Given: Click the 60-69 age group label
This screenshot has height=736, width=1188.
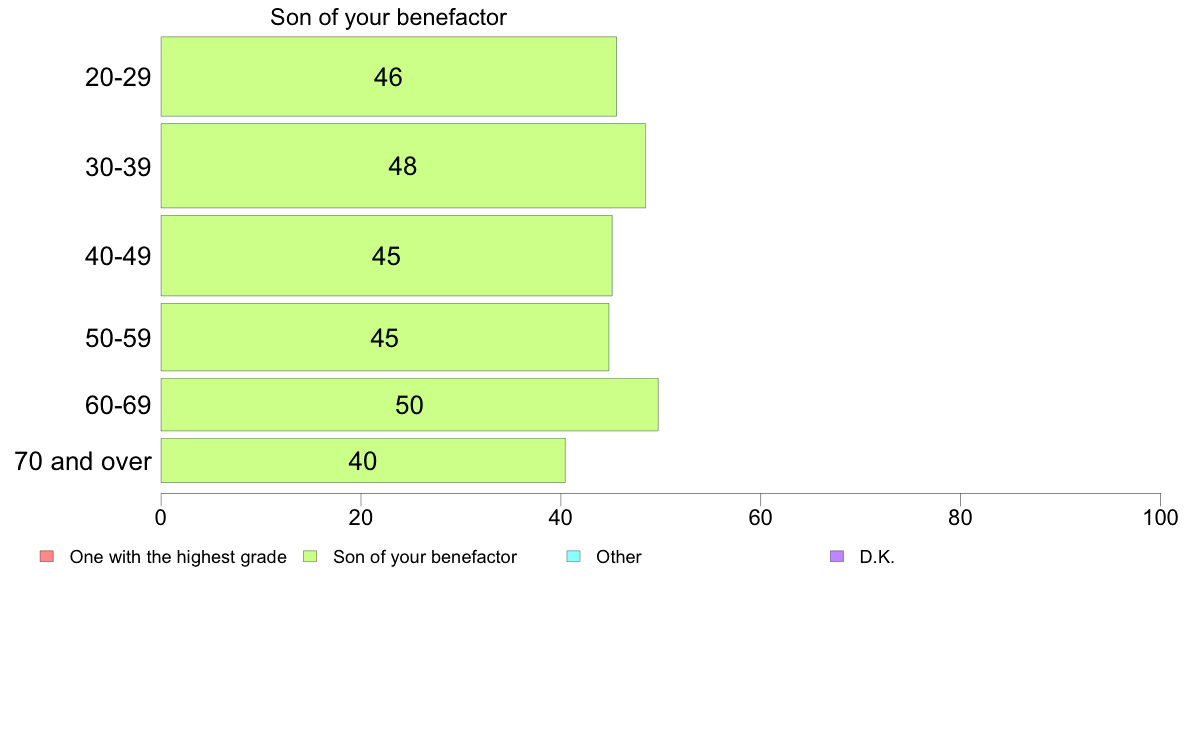Looking at the screenshot, I should (118, 405).
